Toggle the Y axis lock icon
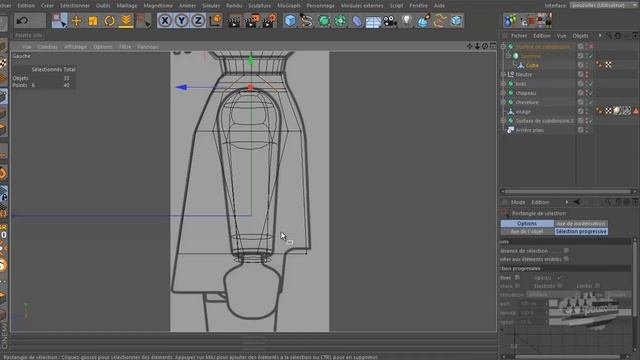The image size is (640, 360). [x=181, y=20]
